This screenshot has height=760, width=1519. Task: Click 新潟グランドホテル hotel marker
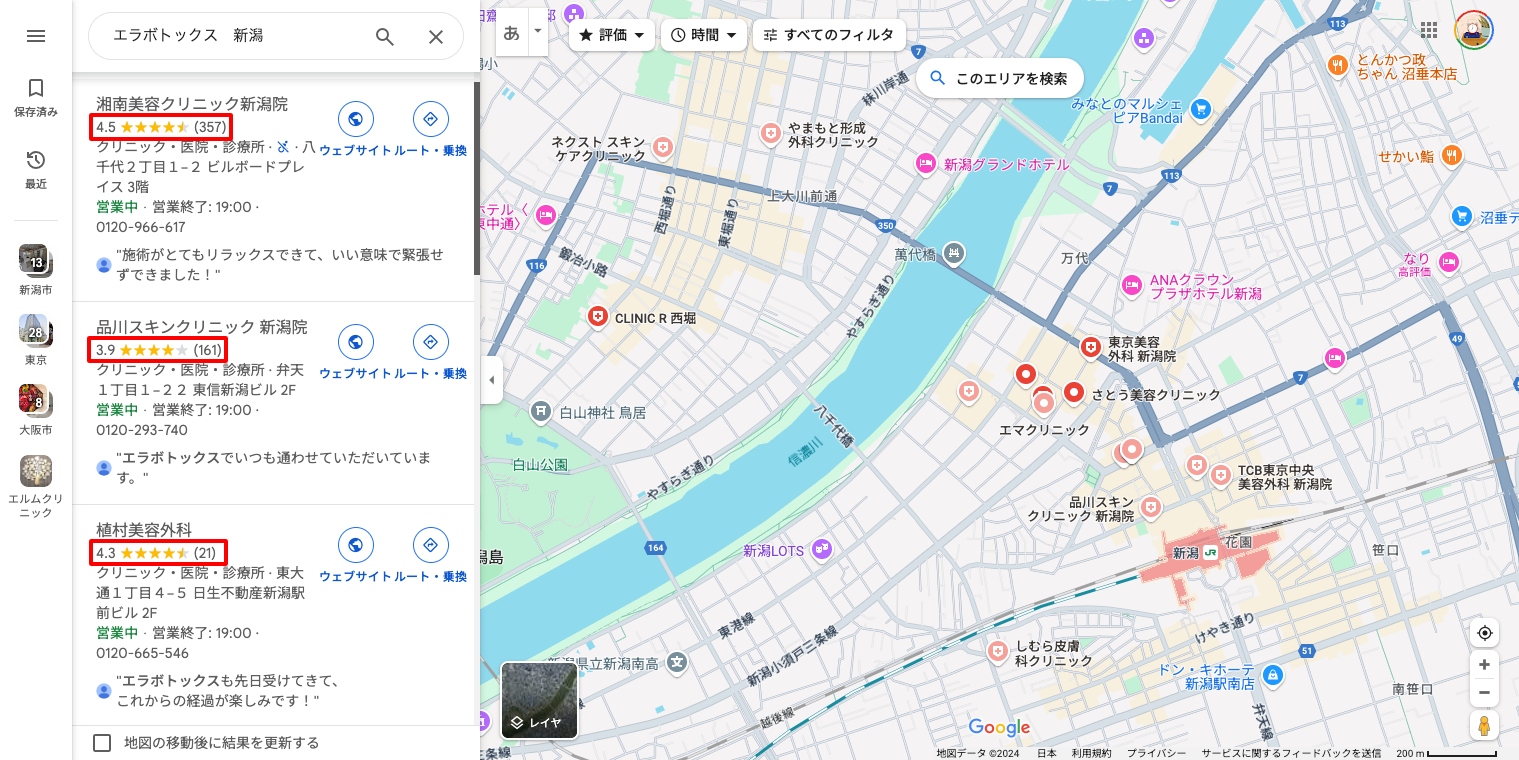(x=926, y=164)
